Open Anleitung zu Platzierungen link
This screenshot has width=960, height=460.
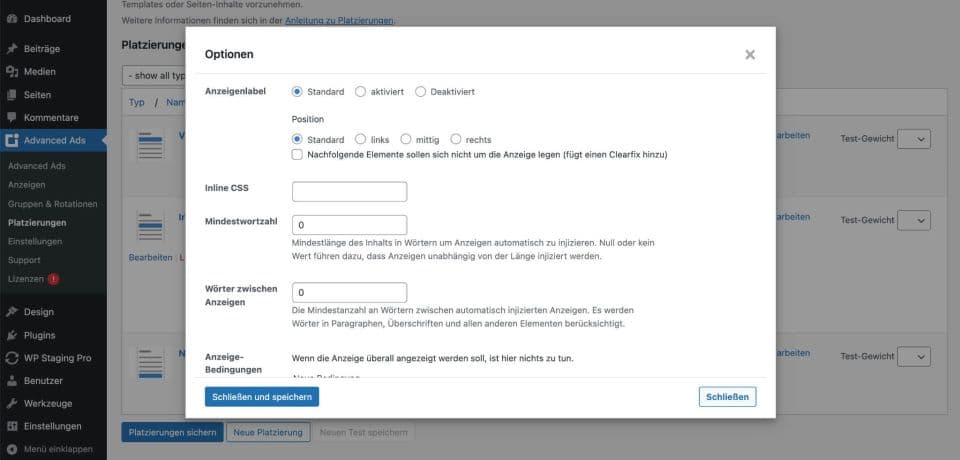[x=339, y=20]
